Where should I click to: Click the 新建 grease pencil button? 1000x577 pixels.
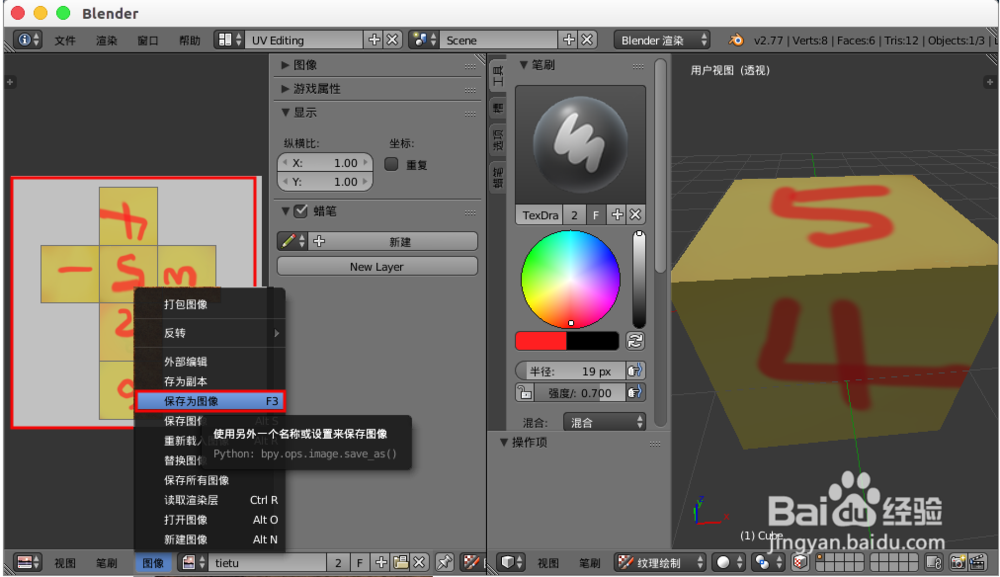(393, 241)
